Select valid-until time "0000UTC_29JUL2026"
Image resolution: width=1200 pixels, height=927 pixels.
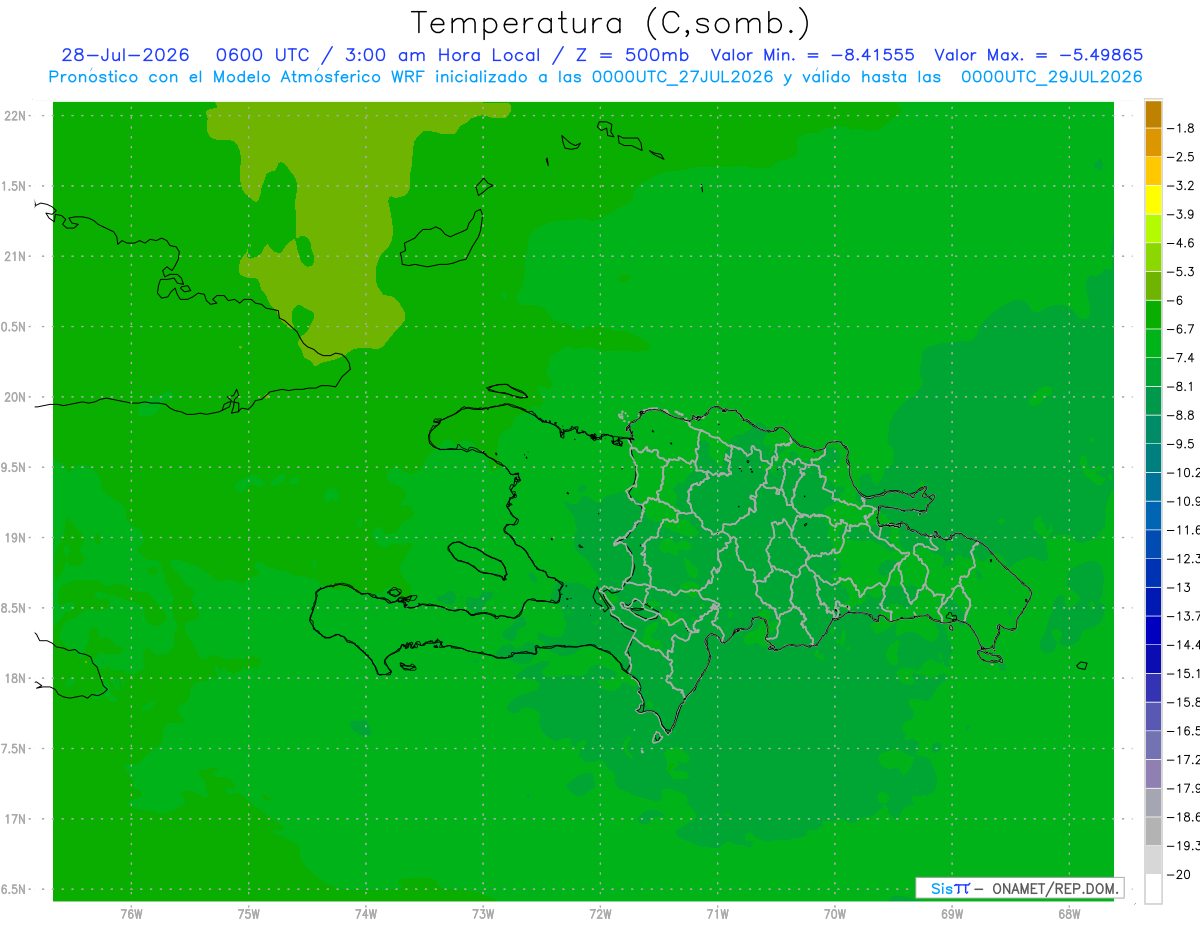(x=1052, y=77)
